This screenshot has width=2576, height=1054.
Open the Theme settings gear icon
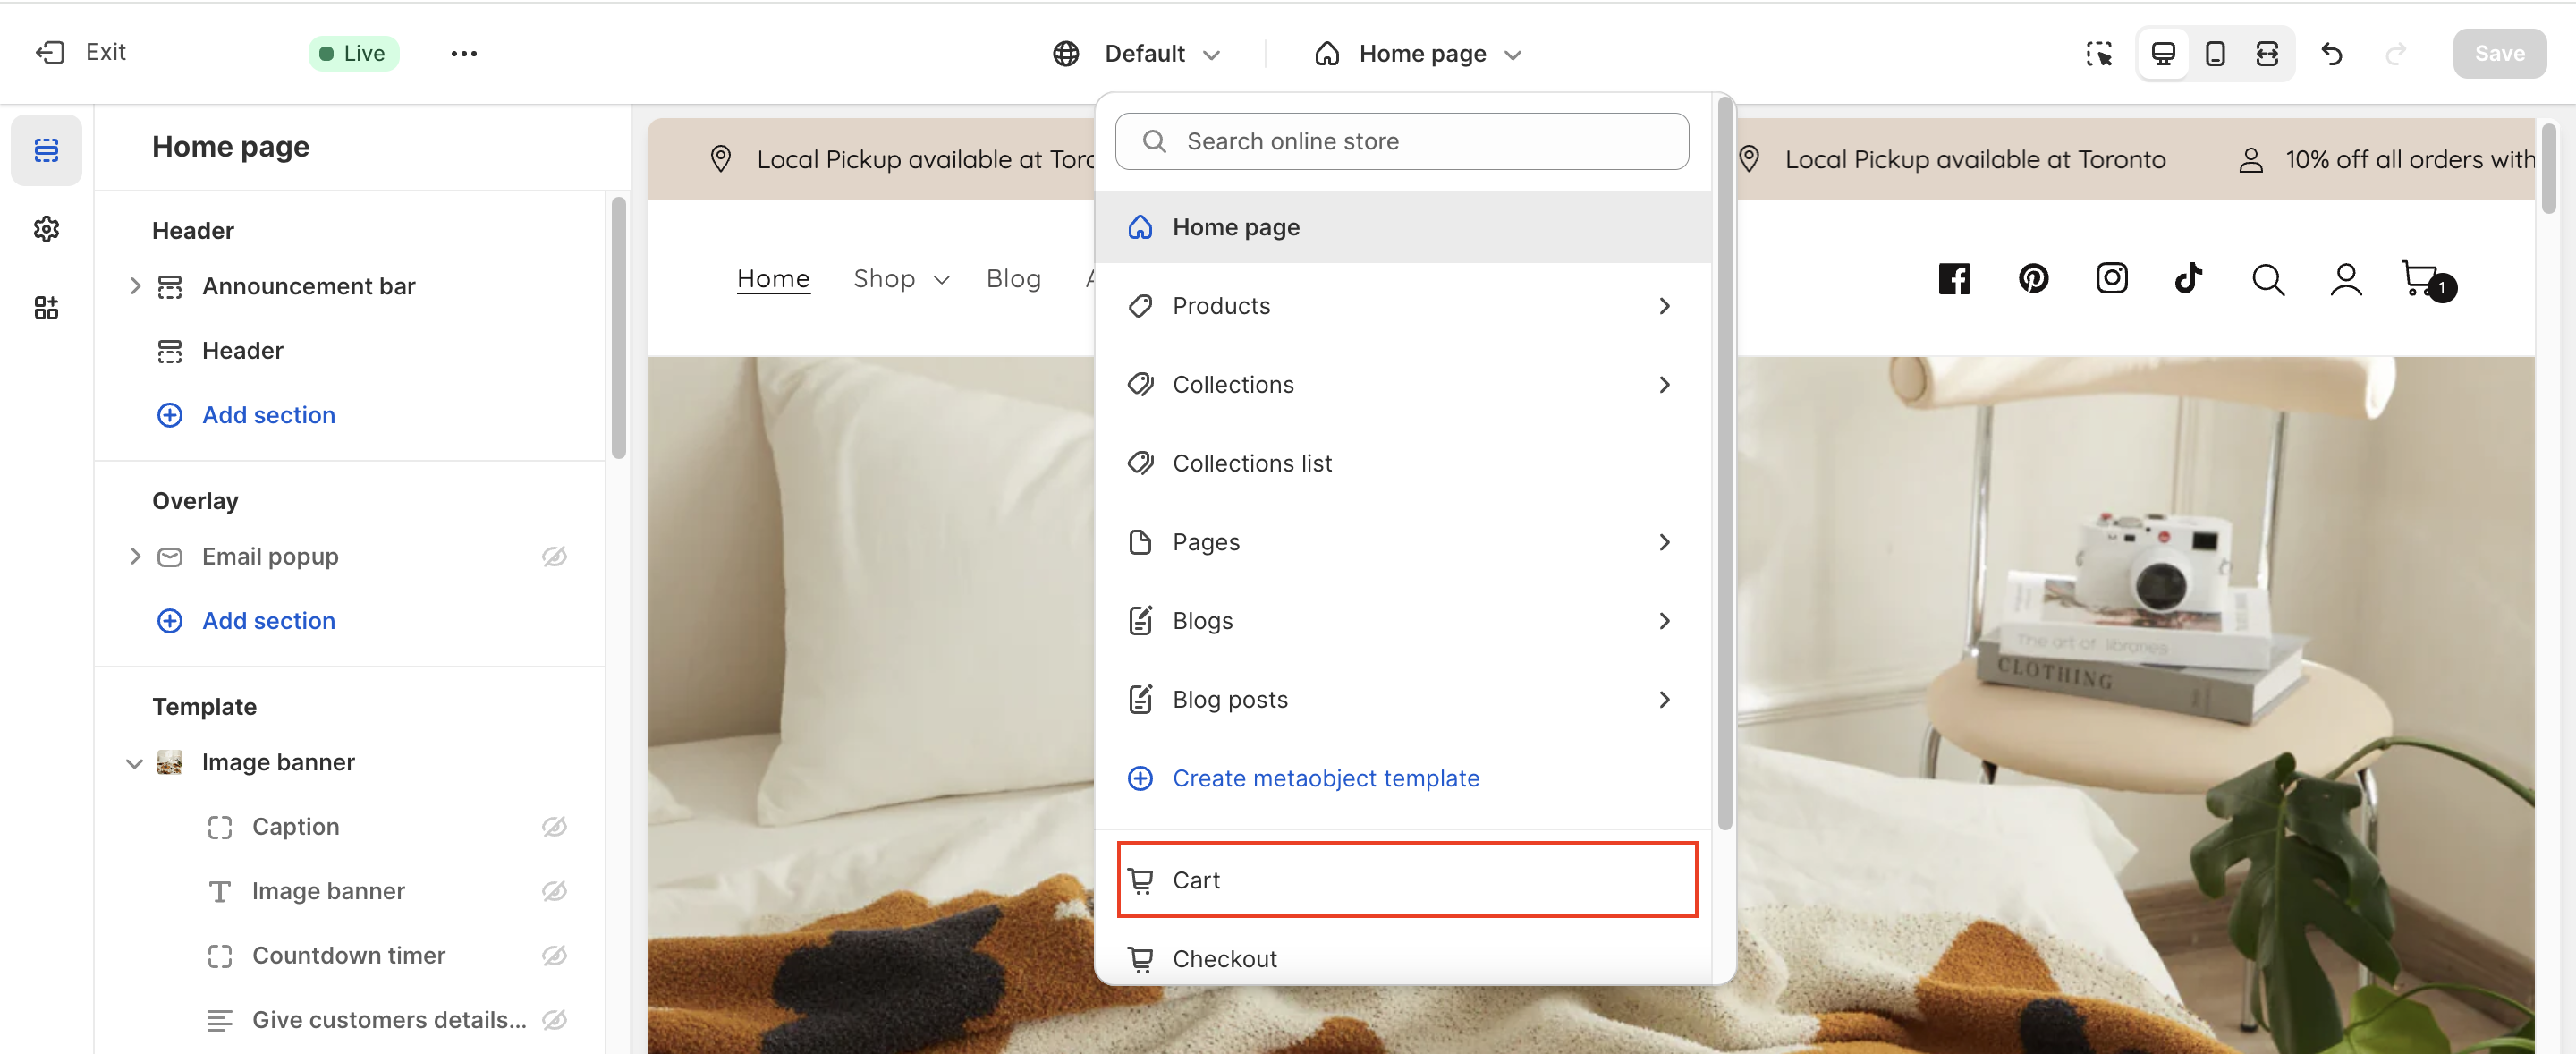46,229
